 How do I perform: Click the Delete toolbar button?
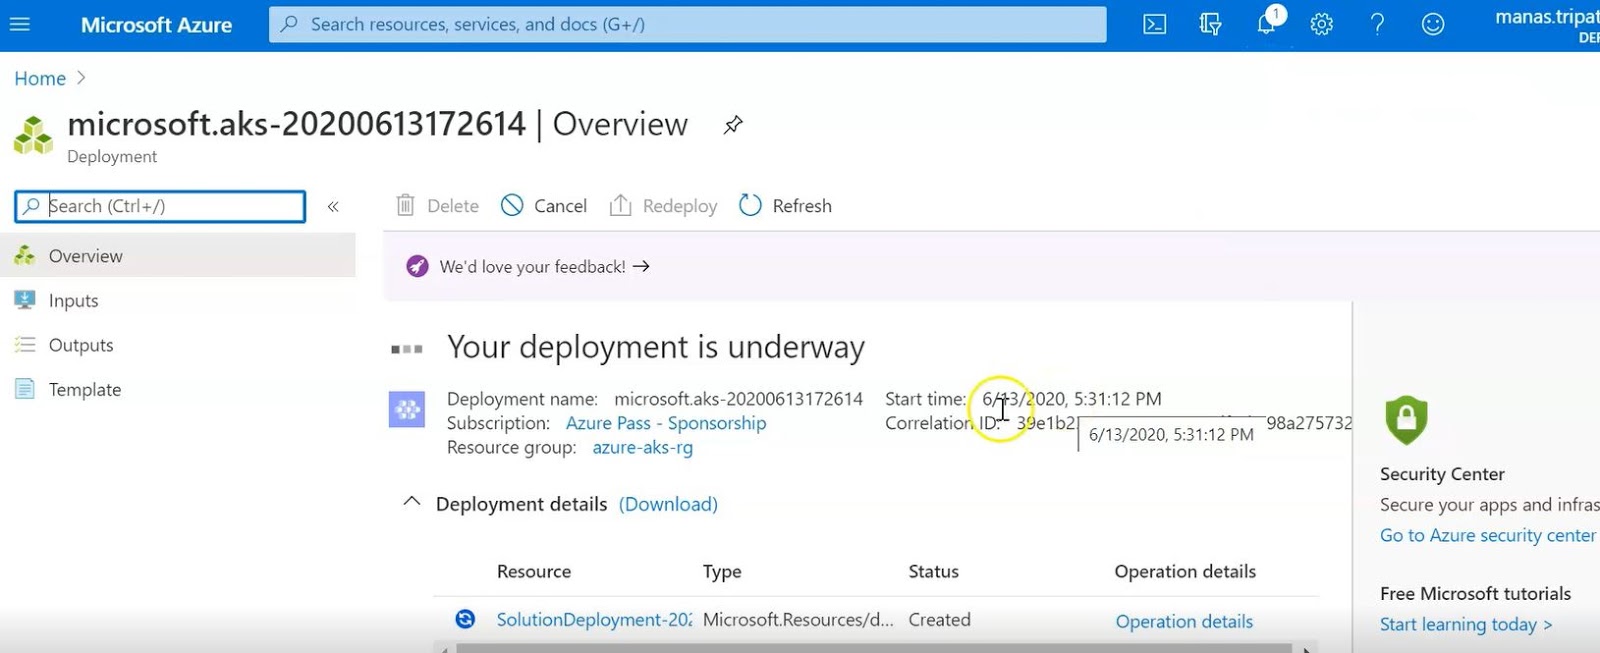pyautogui.click(x=438, y=206)
